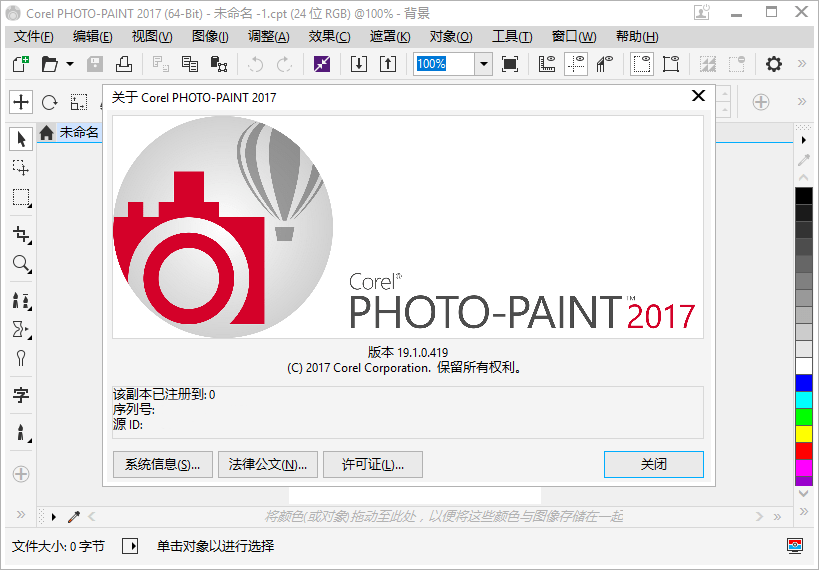Expand the toolbox overflow chevron at bottom
819x570 pixels.
pos(21,515)
